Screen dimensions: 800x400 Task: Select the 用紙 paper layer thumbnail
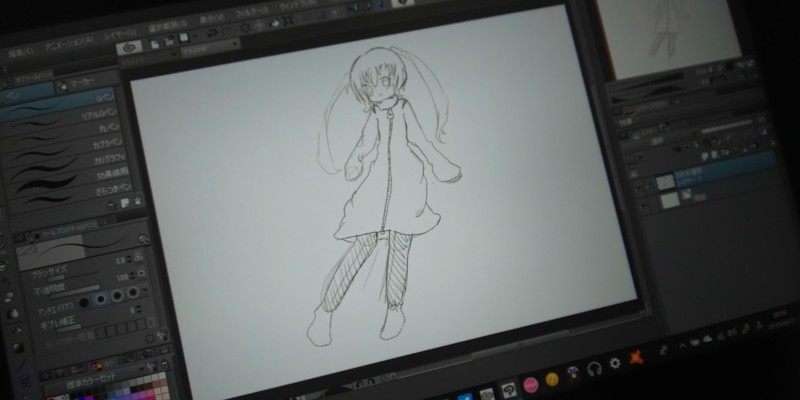point(670,199)
